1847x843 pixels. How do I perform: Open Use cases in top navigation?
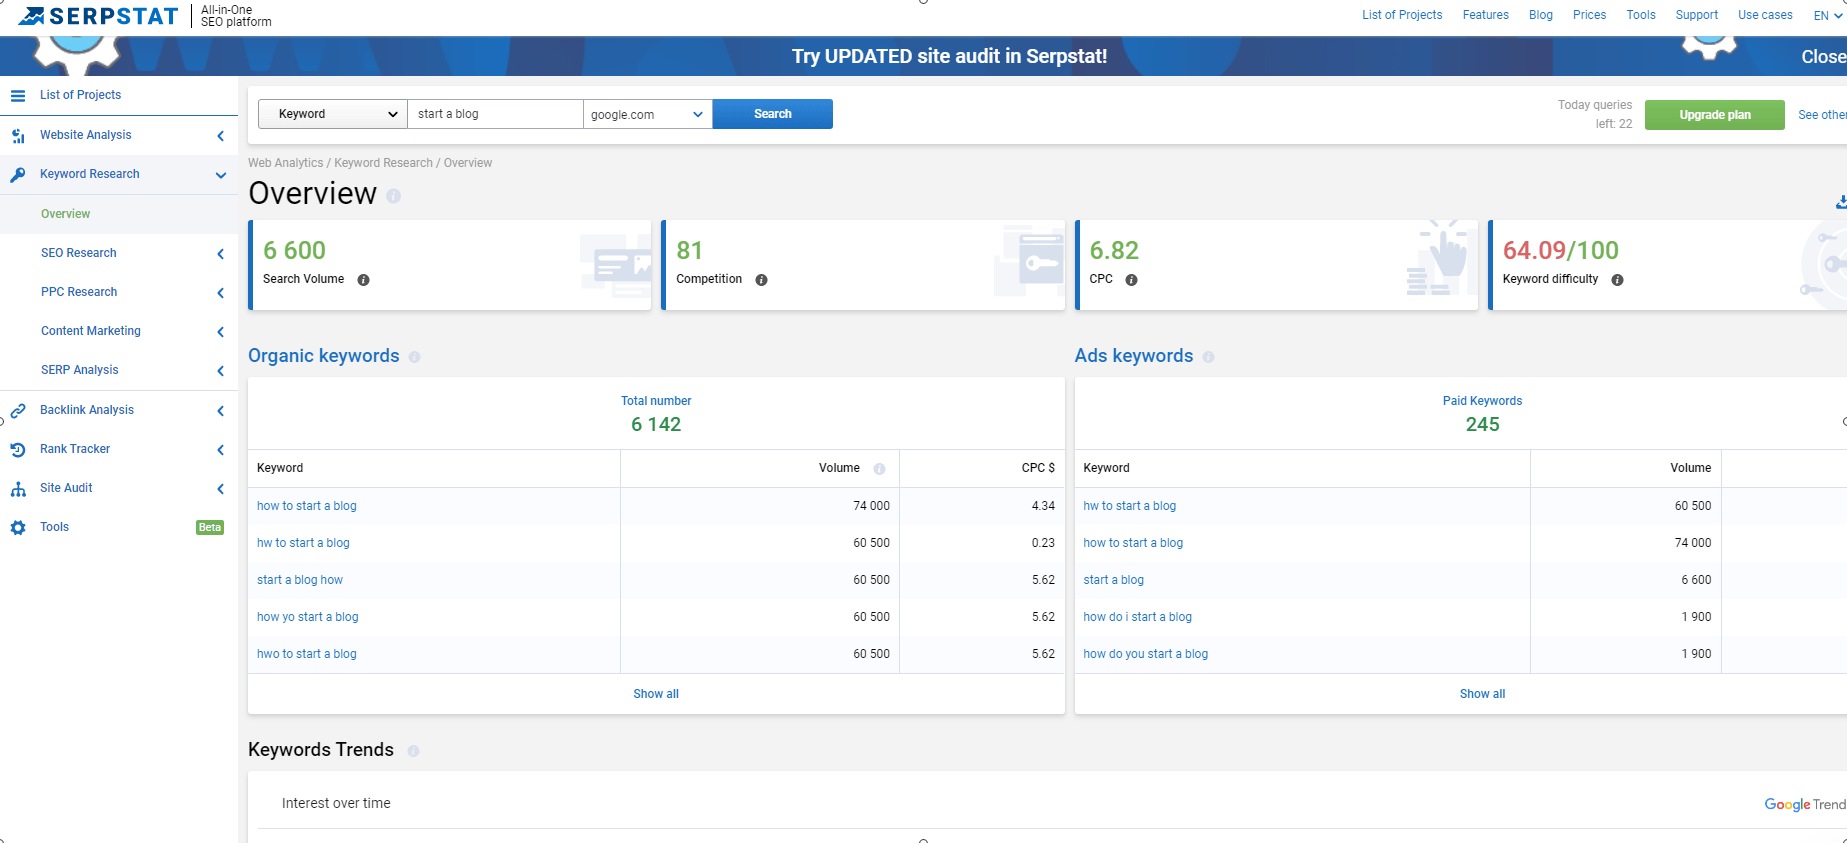(1765, 15)
